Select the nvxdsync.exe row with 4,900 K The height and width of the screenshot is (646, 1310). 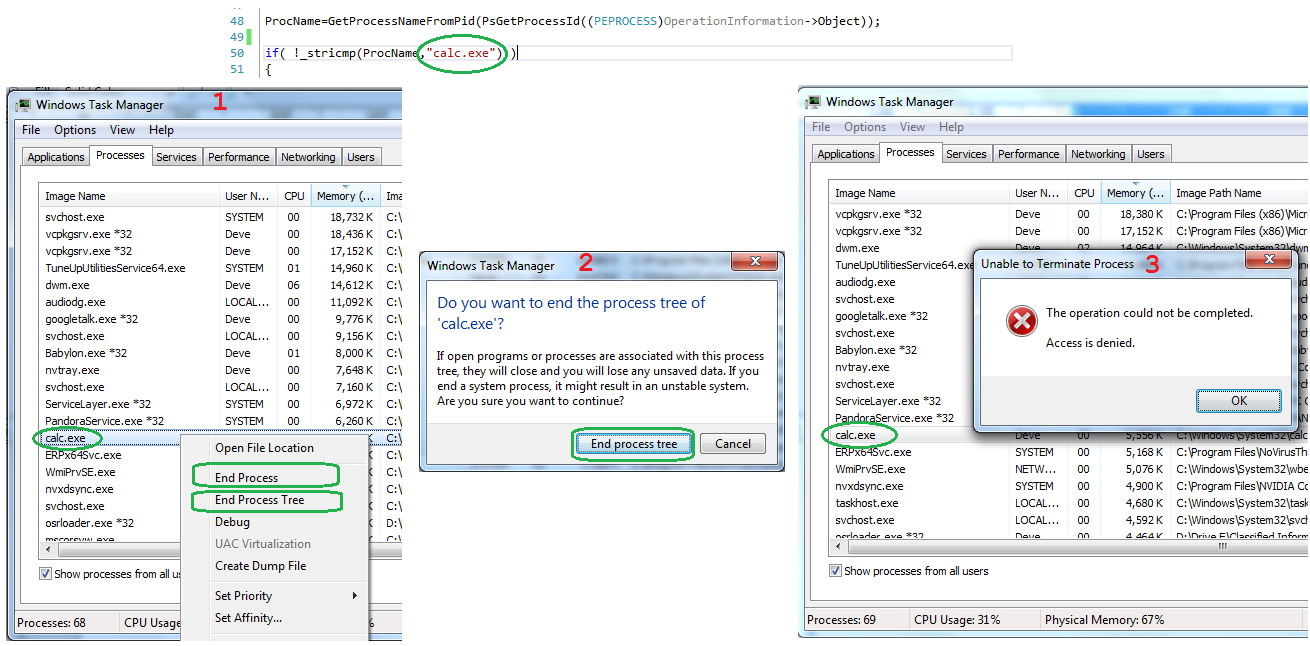pos(1069,486)
